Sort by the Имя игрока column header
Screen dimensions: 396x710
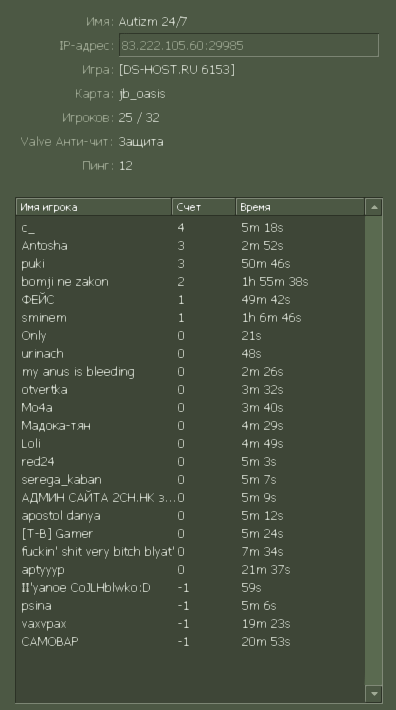(94, 207)
